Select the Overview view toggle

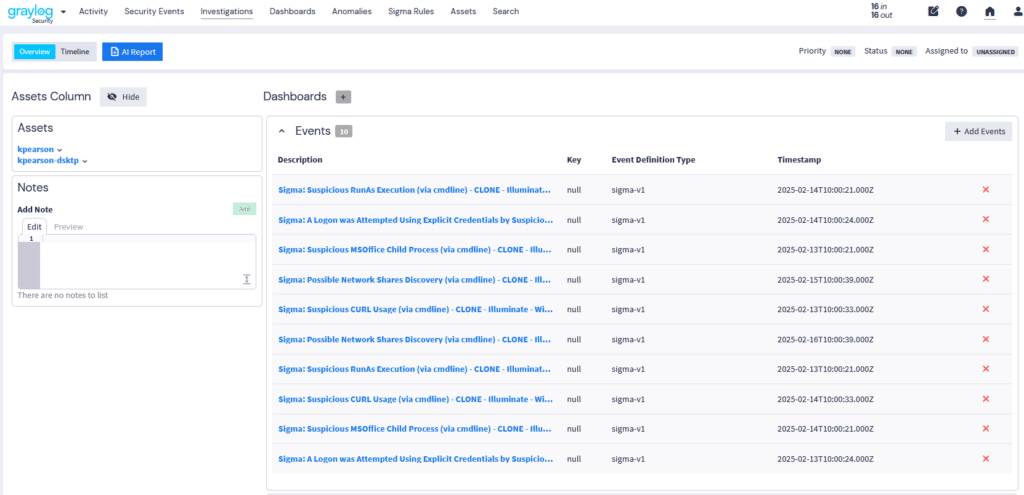click(x=35, y=51)
